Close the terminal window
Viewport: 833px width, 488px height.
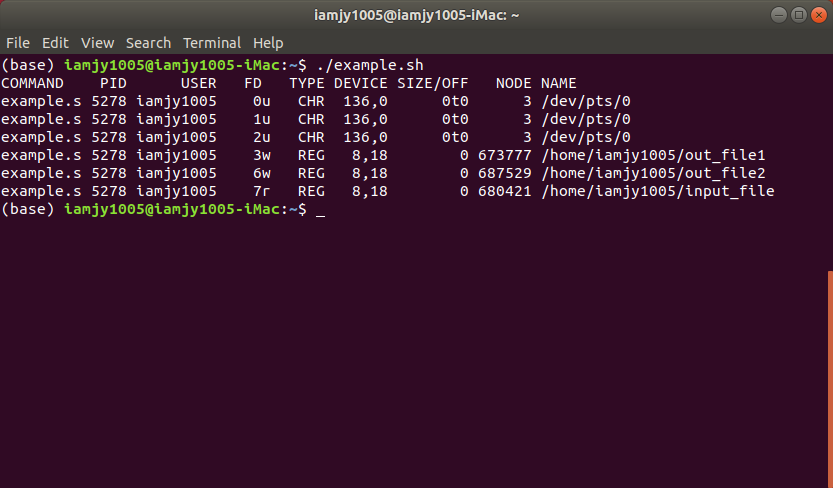coord(819,15)
